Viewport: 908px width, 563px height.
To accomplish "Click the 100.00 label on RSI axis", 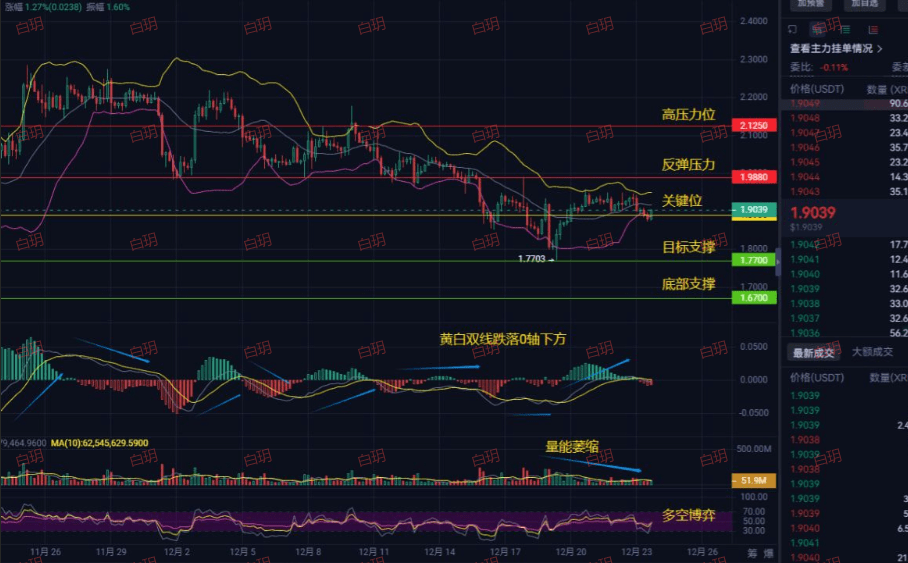I will click(754, 497).
